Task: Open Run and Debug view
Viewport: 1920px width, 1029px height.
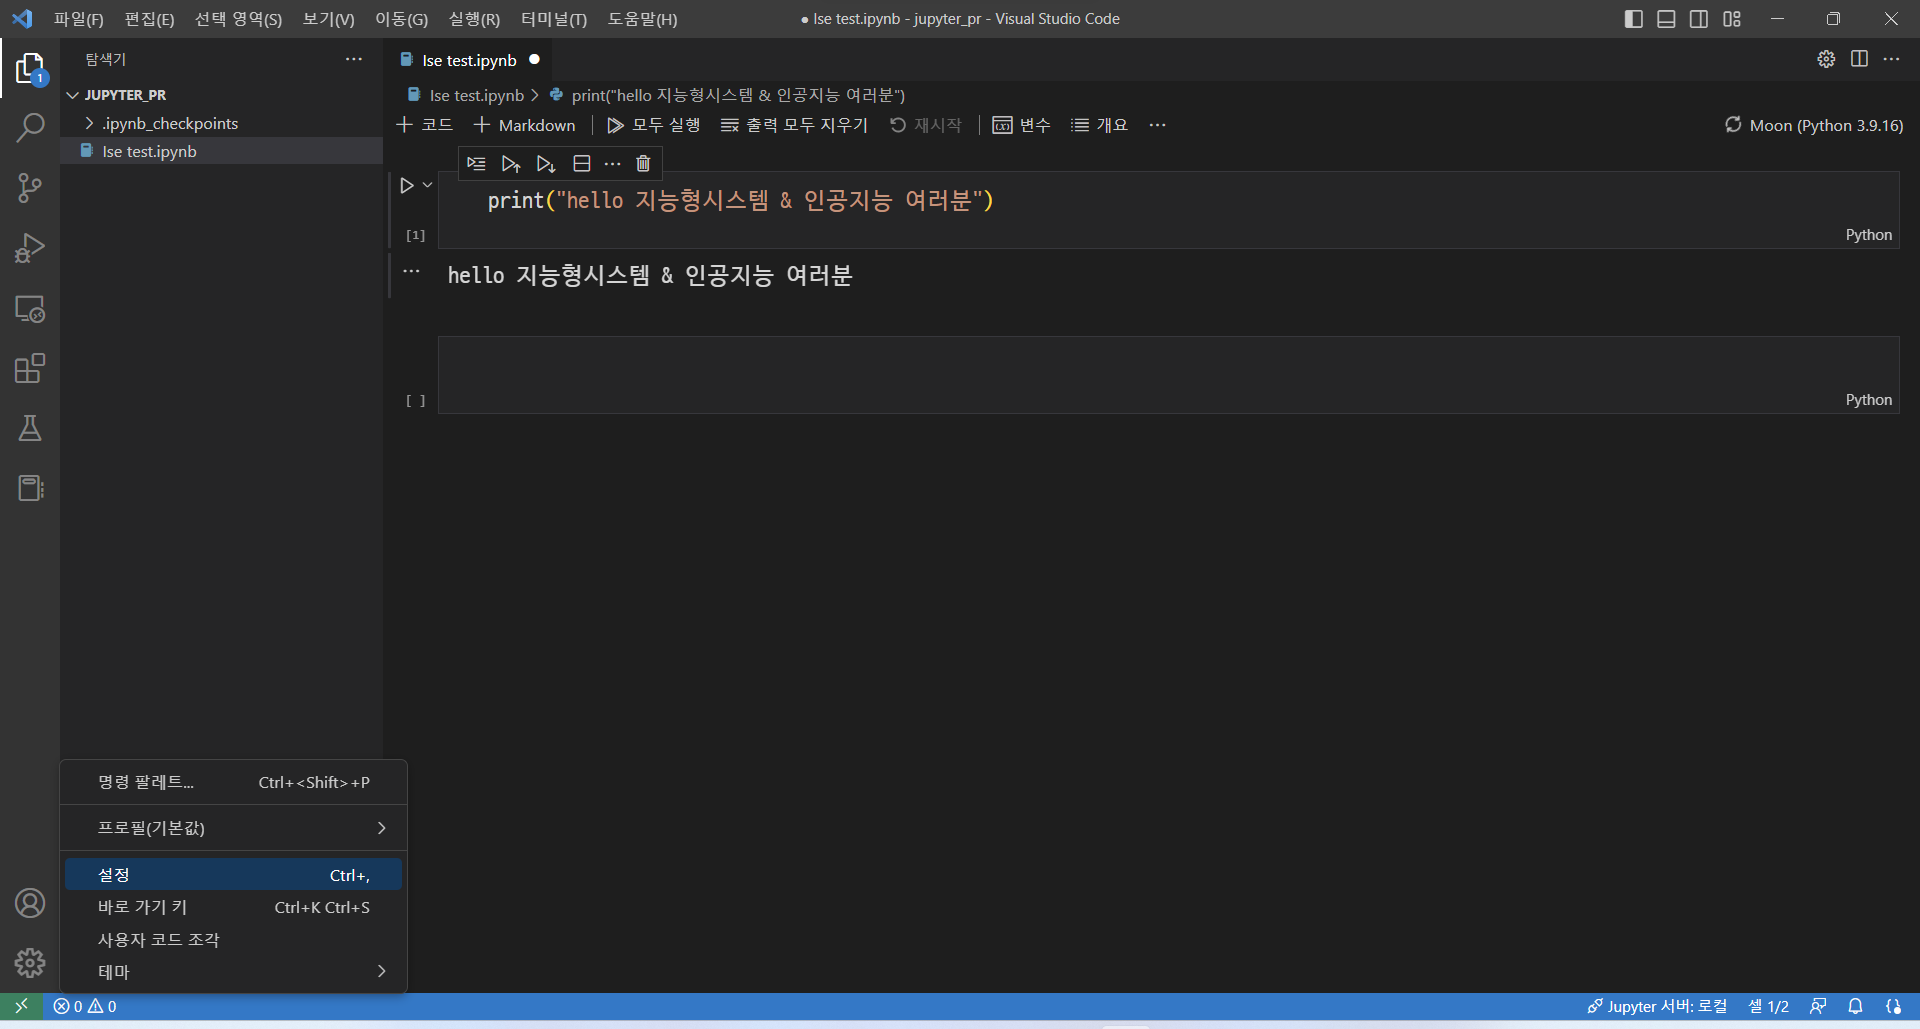Action: point(30,248)
